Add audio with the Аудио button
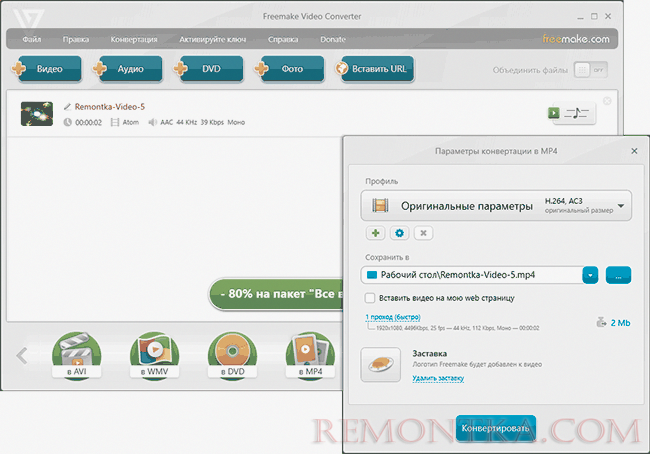The width and height of the screenshot is (650, 454). point(130,69)
